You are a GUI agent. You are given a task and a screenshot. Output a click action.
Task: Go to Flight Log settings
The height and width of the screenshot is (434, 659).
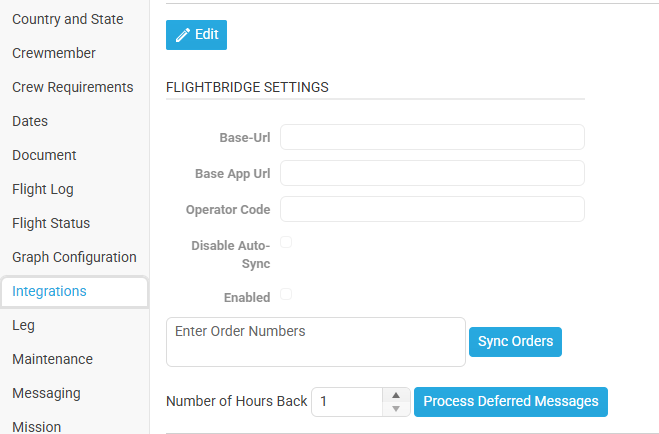click(x=43, y=189)
